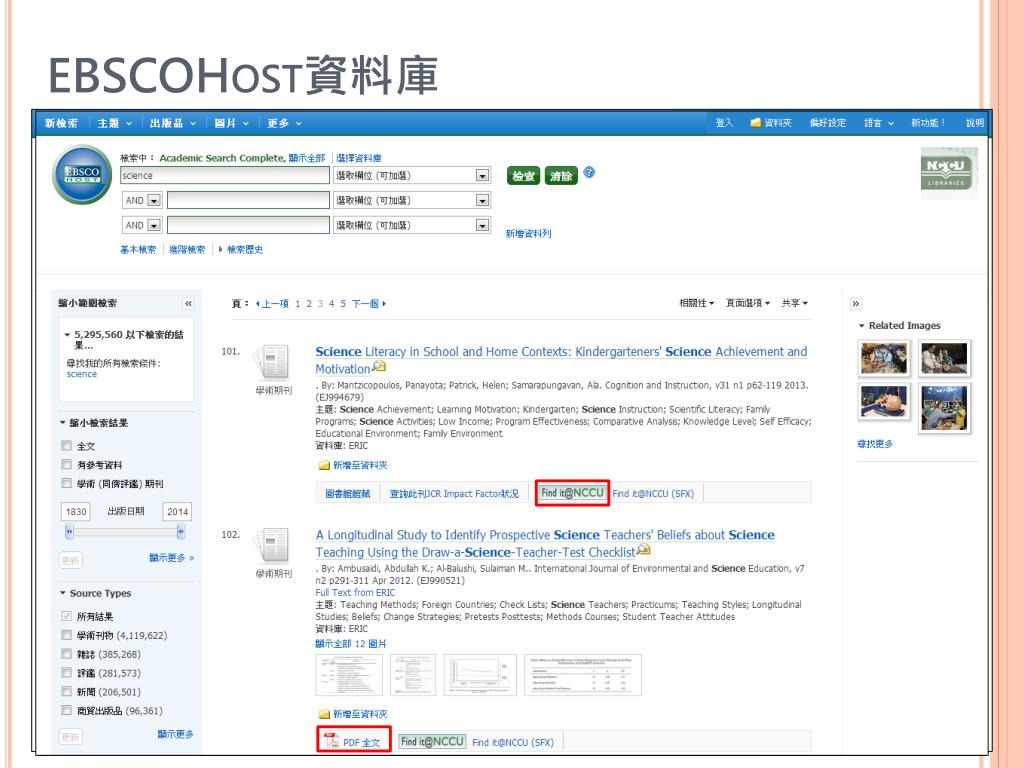Check the 全文 full text checkbox
1024x768 pixels.
click(67, 445)
